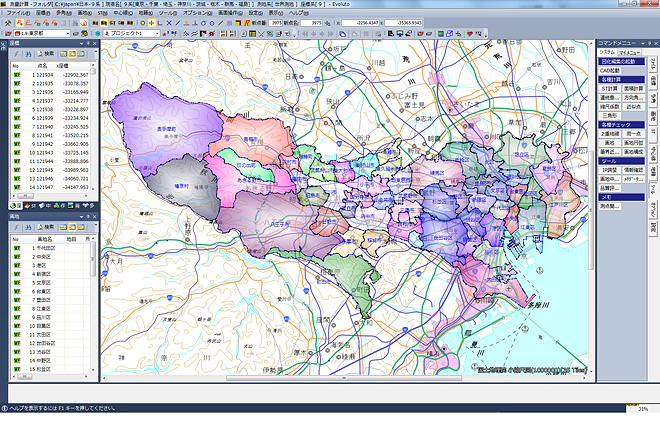Open the 東京都 prefecture dropdown
This screenshot has height=428, width=660.
pyautogui.click(x=68, y=33)
